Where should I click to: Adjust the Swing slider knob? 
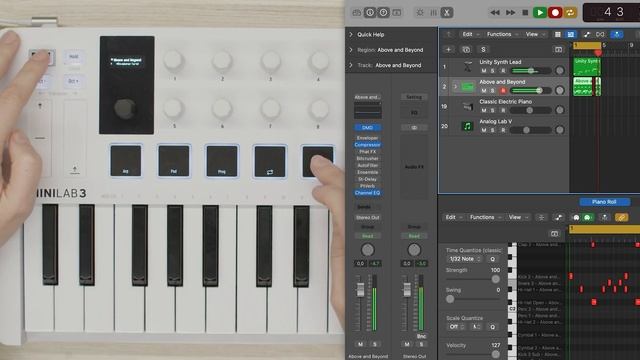[x=450, y=299]
